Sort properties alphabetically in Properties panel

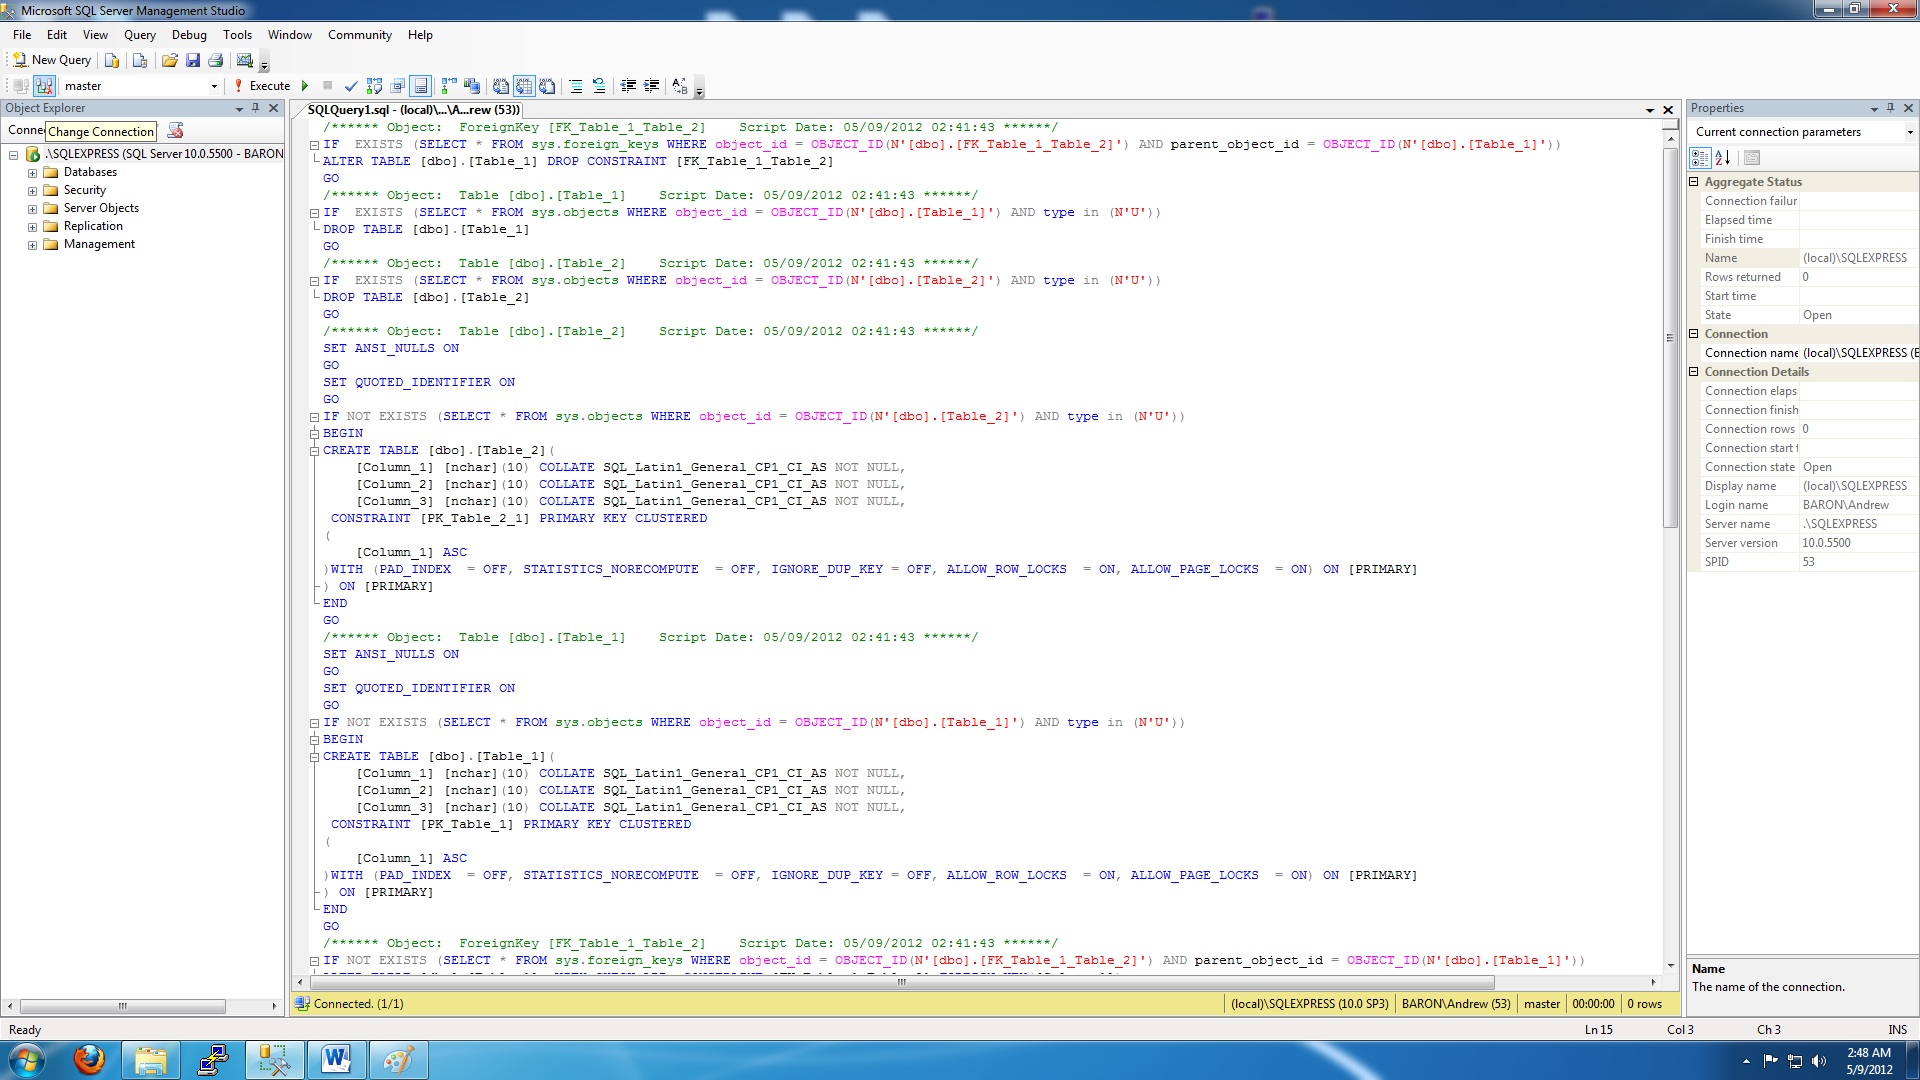1722,158
